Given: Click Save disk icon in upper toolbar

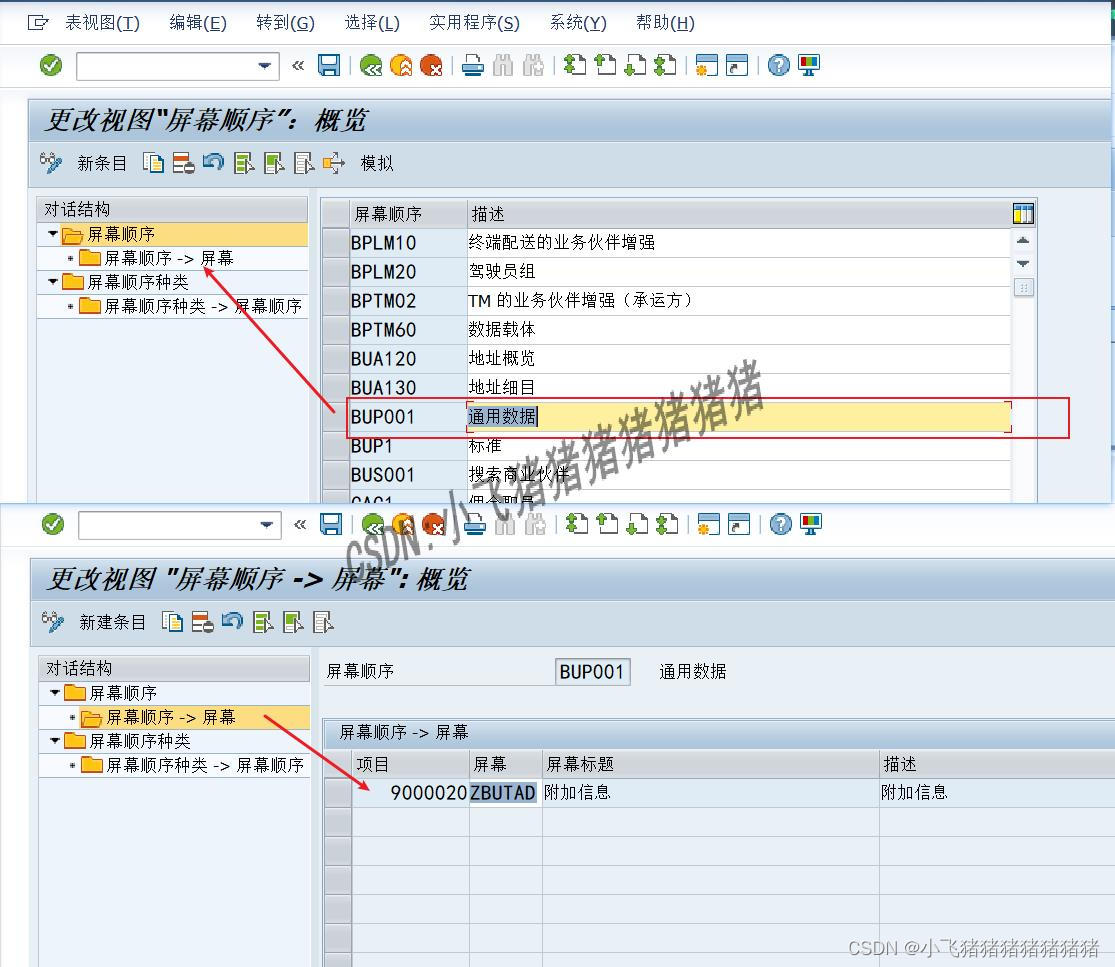Looking at the screenshot, I should pyautogui.click(x=329, y=65).
